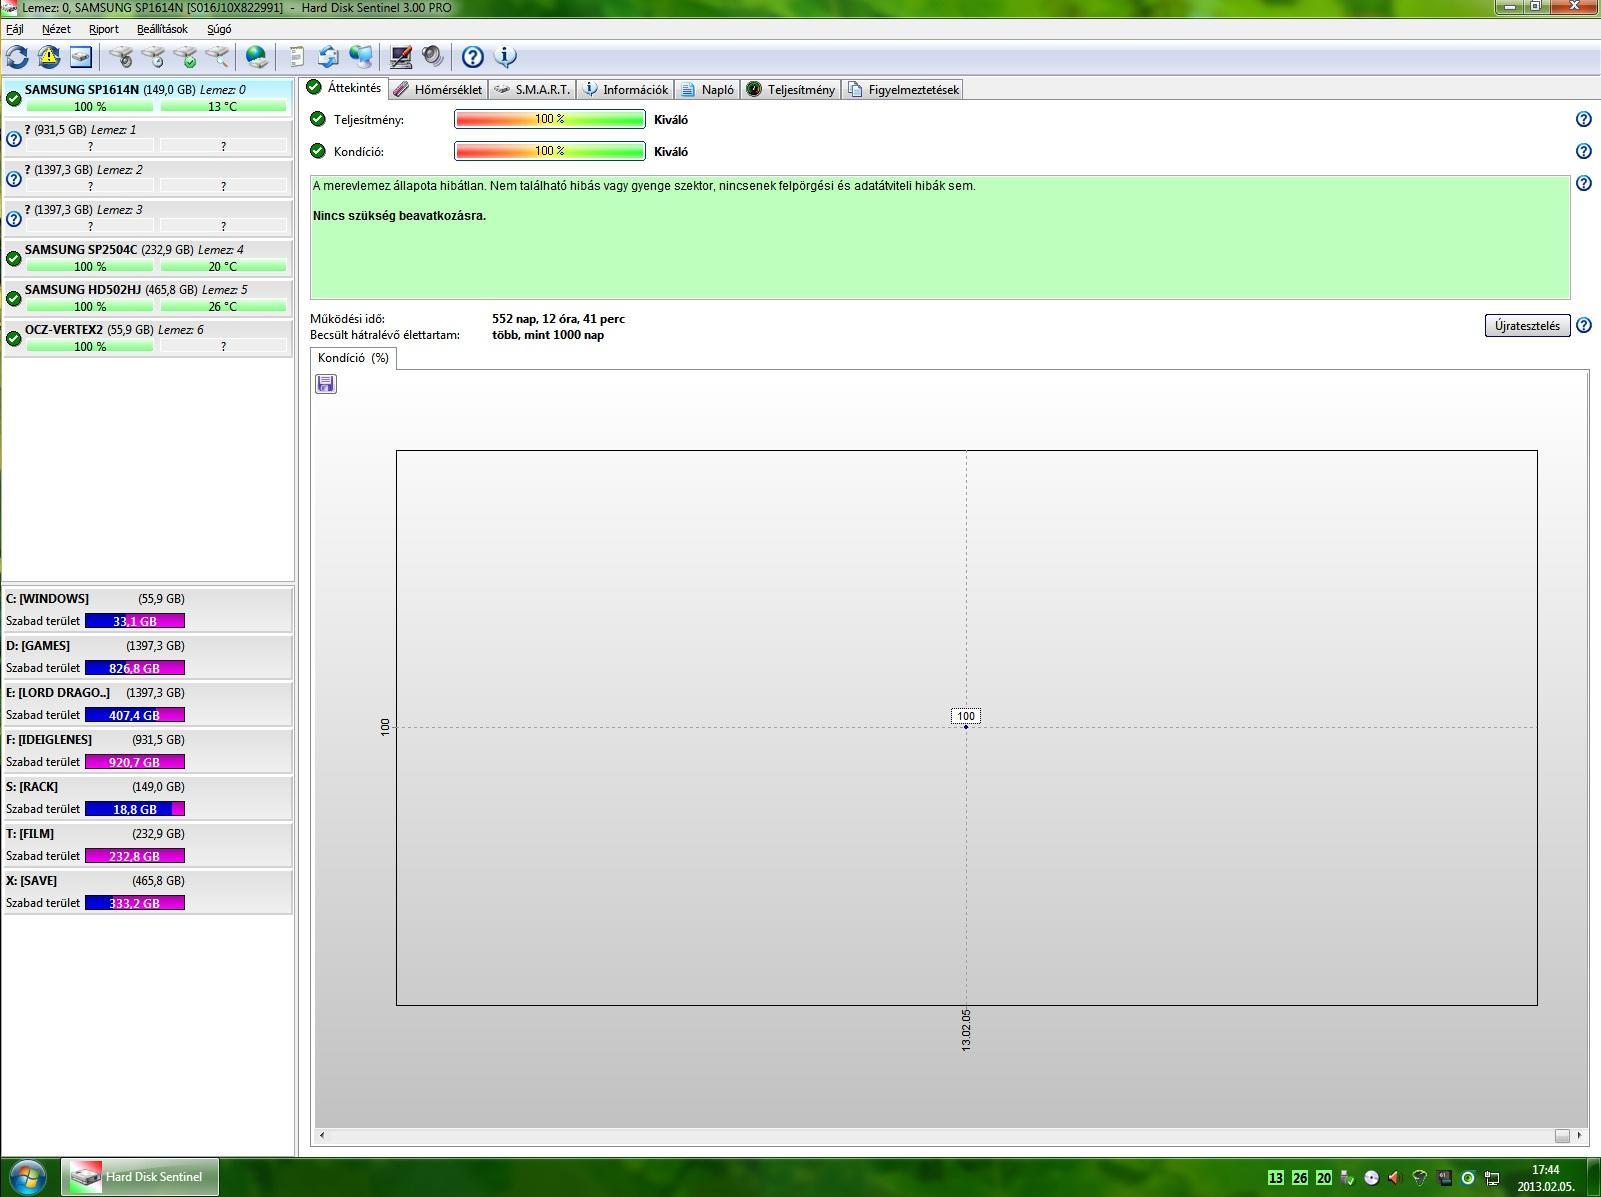Select the unknown 931,5 GB disk Lemez 1
Viewport: 1601px width, 1197px height.
point(148,138)
